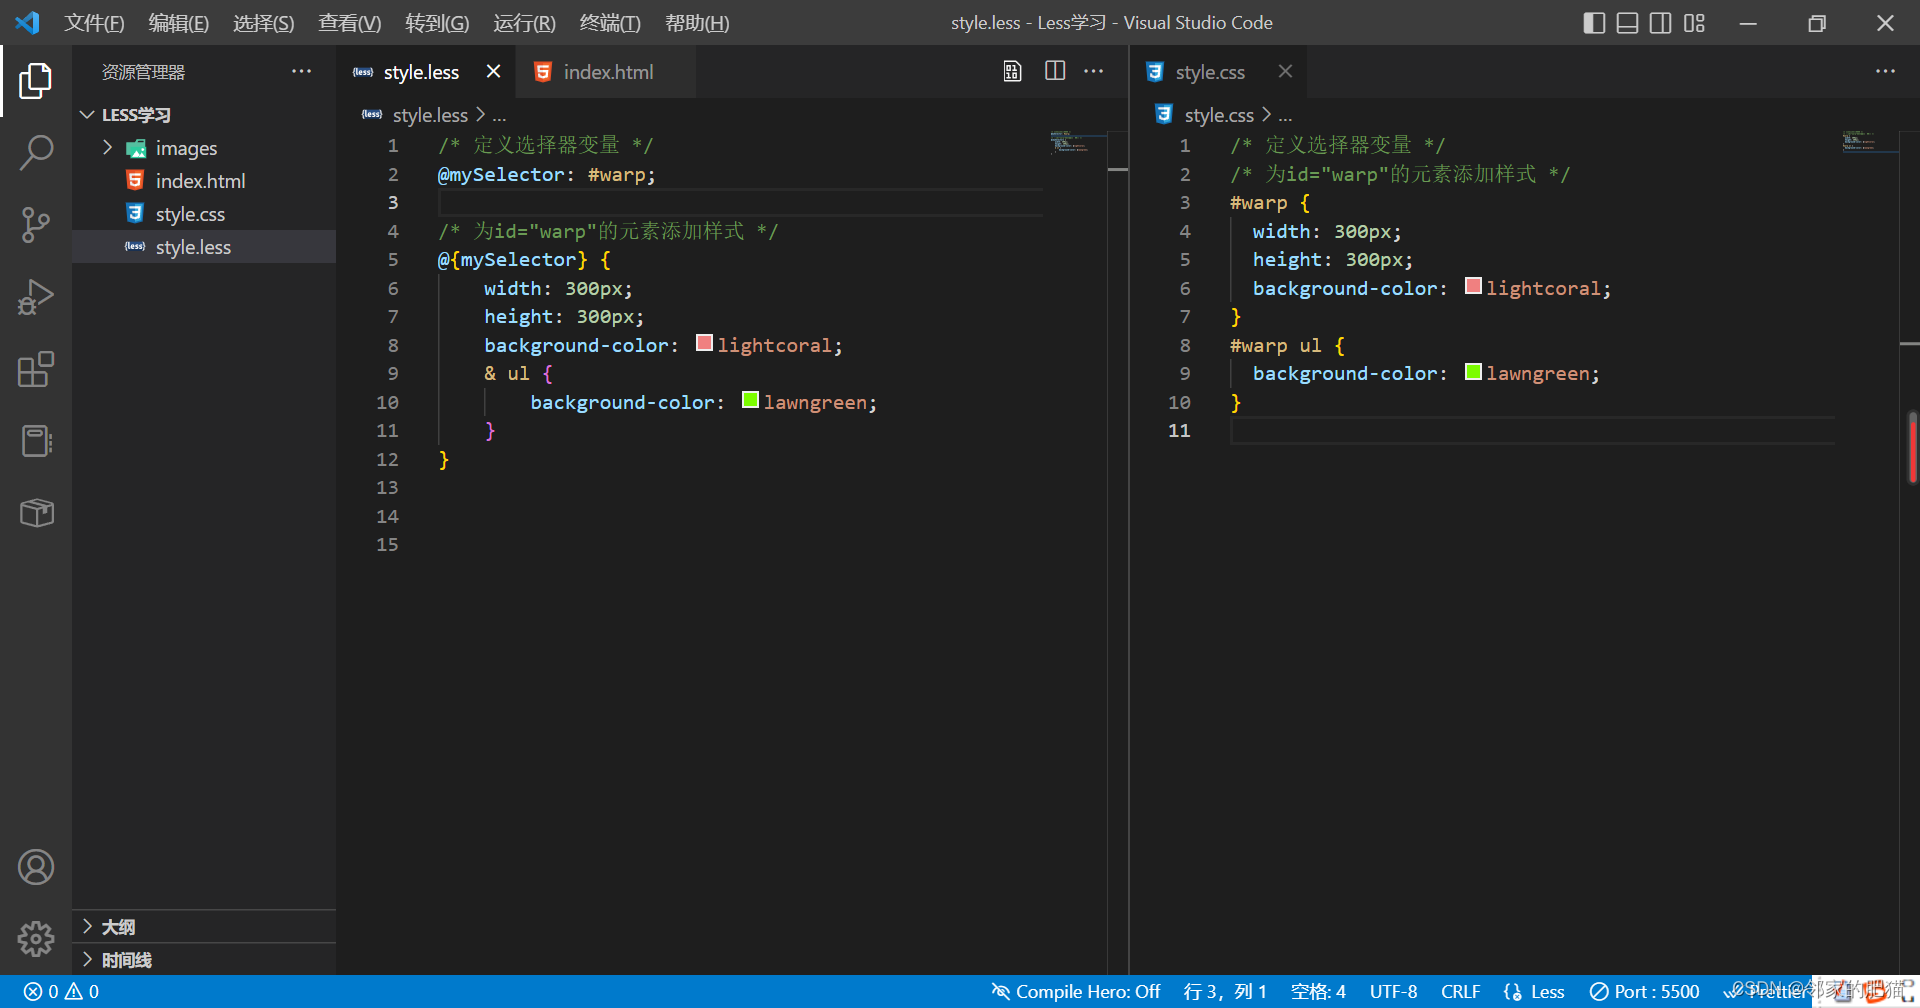Open the 文件(F) menu
Screen dimensions: 1920x1008
pos(94,23)
